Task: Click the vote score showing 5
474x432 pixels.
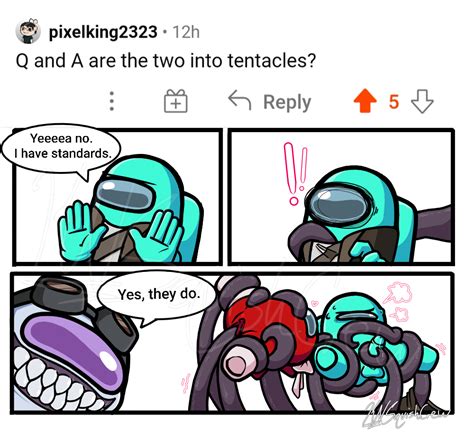Action: click(x=394, y=102)
